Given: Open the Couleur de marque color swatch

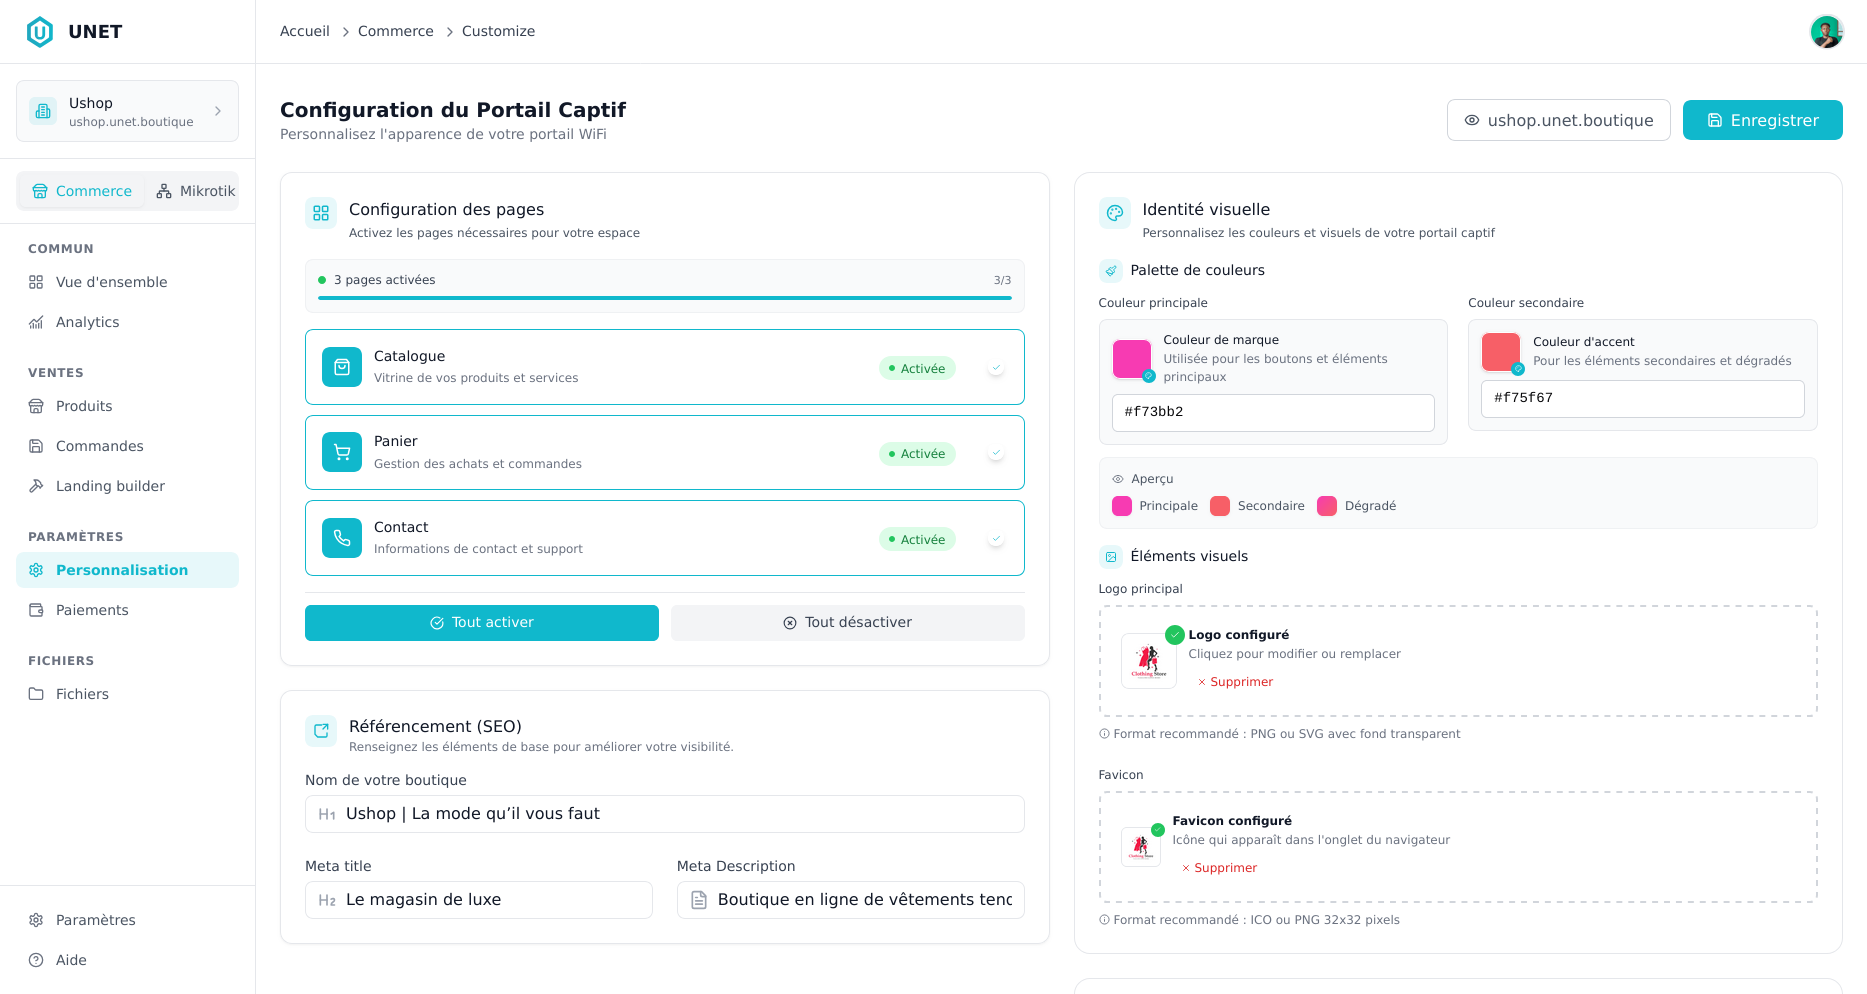Looking at the screenshot, I should coord(1132,360).
